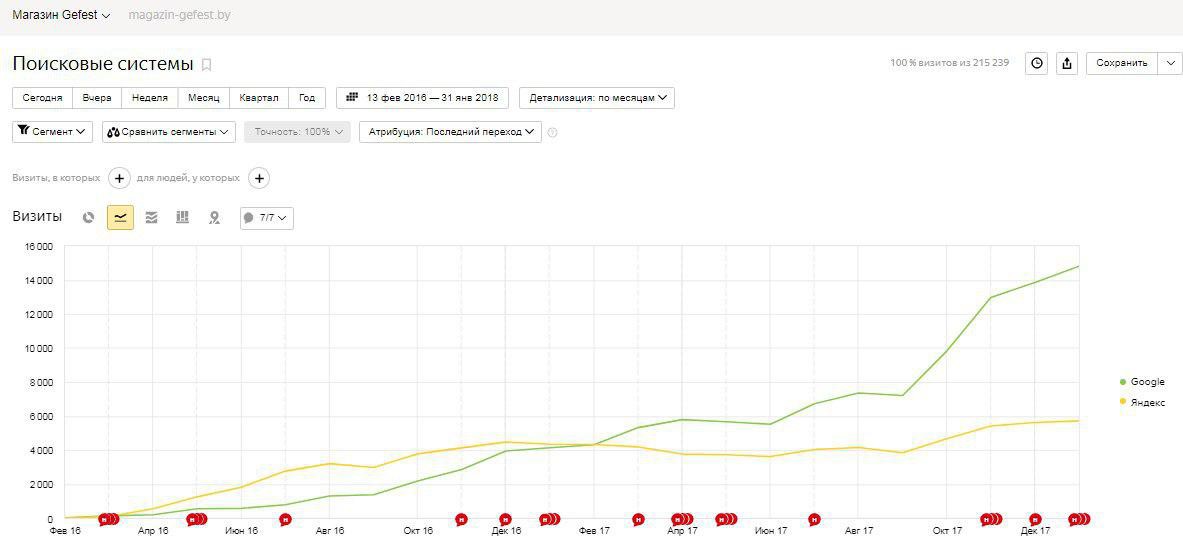Click the Визиты metric label
This screenshot has height=560, width=1183.
[x=37, y=217]
